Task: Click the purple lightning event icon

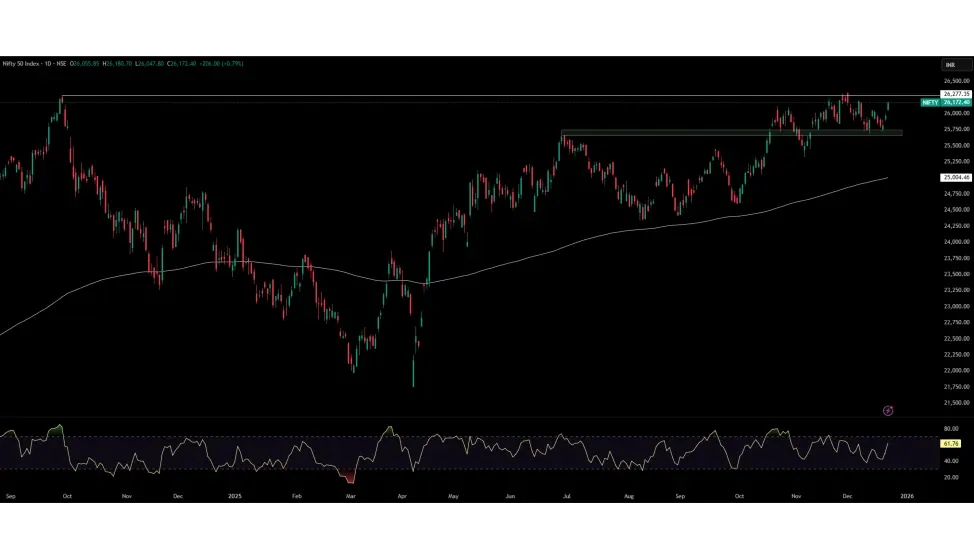Action: (888, 410)
